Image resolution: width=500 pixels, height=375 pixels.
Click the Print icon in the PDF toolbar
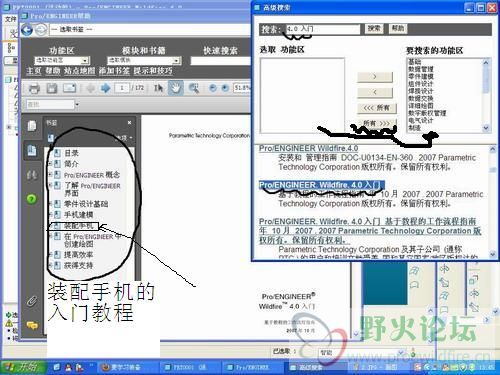(34, 88)
